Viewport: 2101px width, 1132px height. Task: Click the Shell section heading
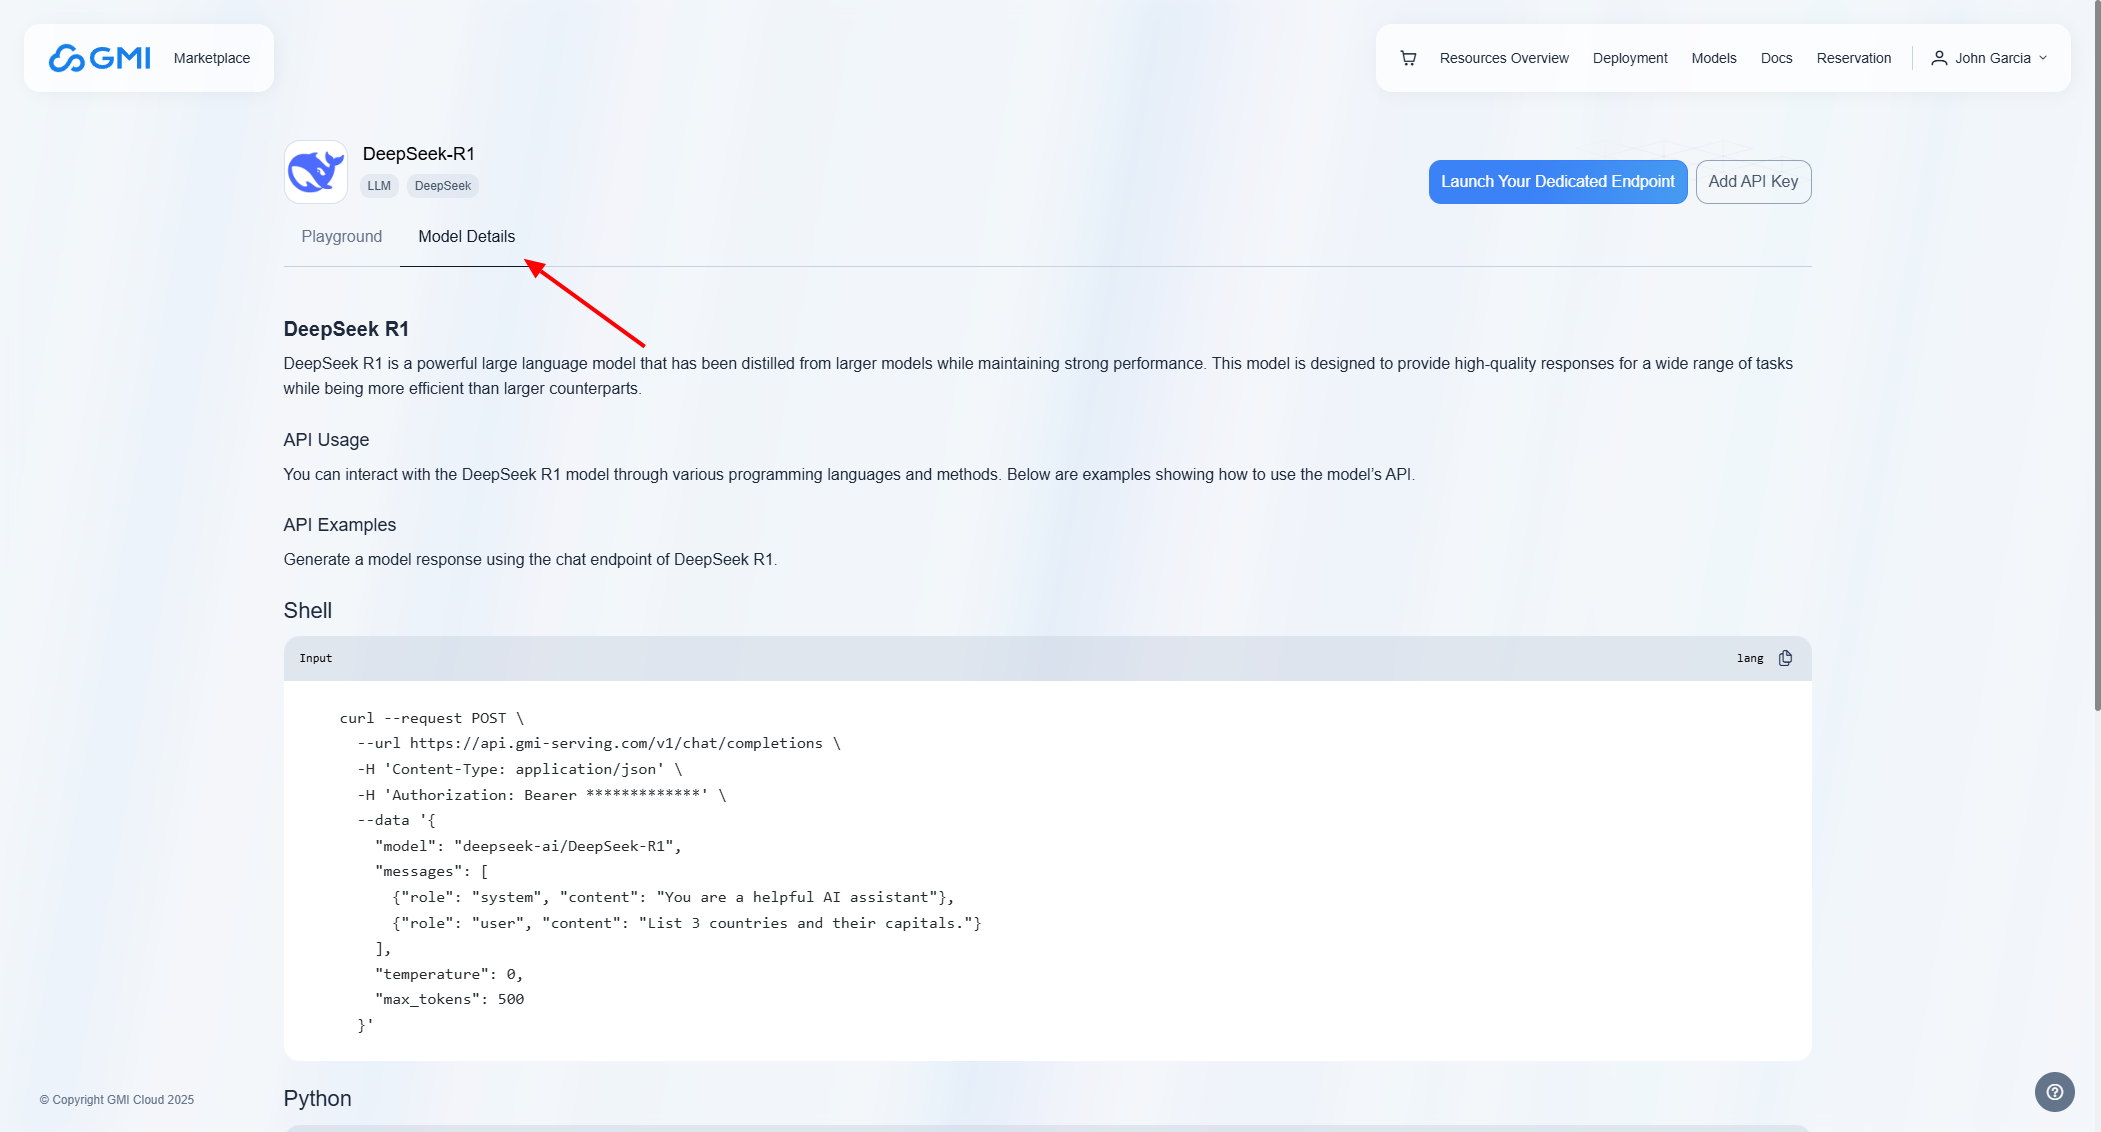[308, 611]
